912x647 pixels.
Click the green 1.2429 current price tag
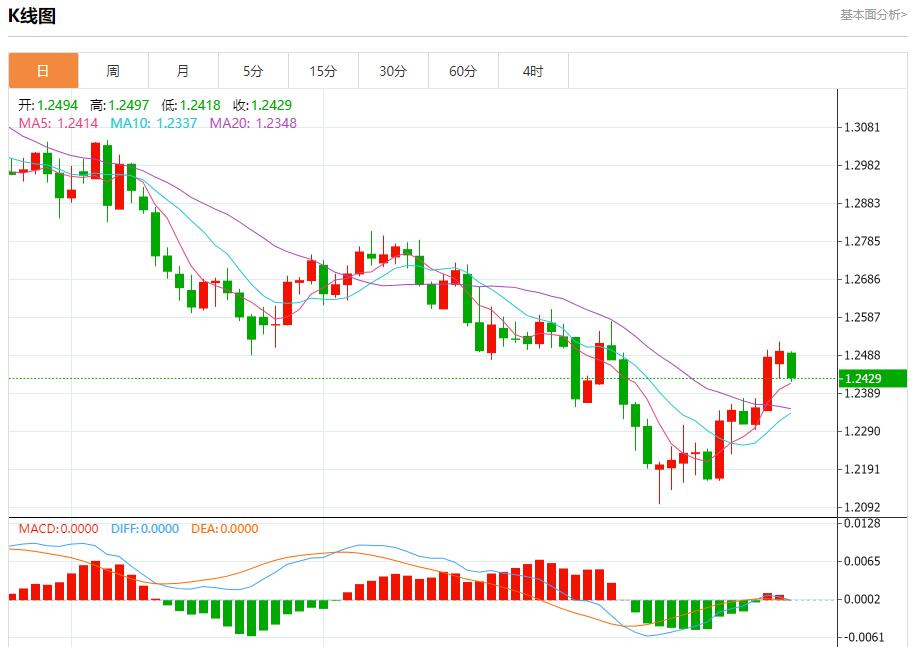click(x=871, y=378)
